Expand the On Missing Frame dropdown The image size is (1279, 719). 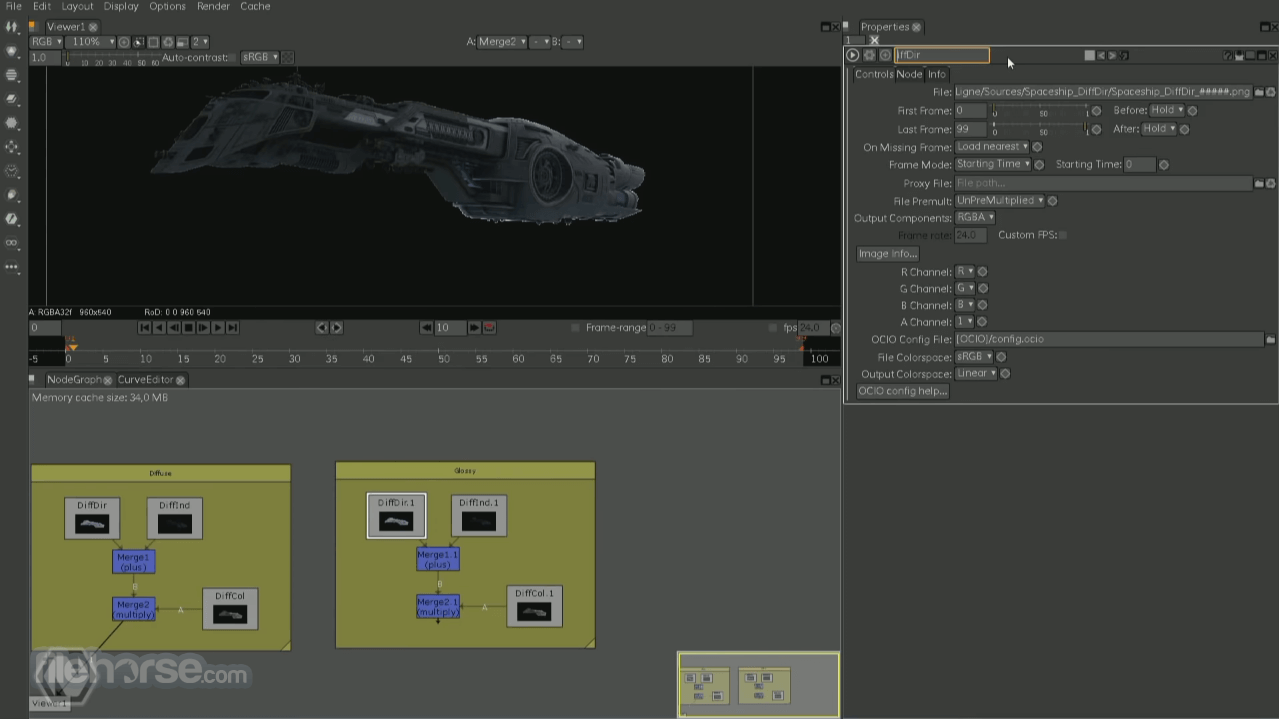(x=991, y=147)
